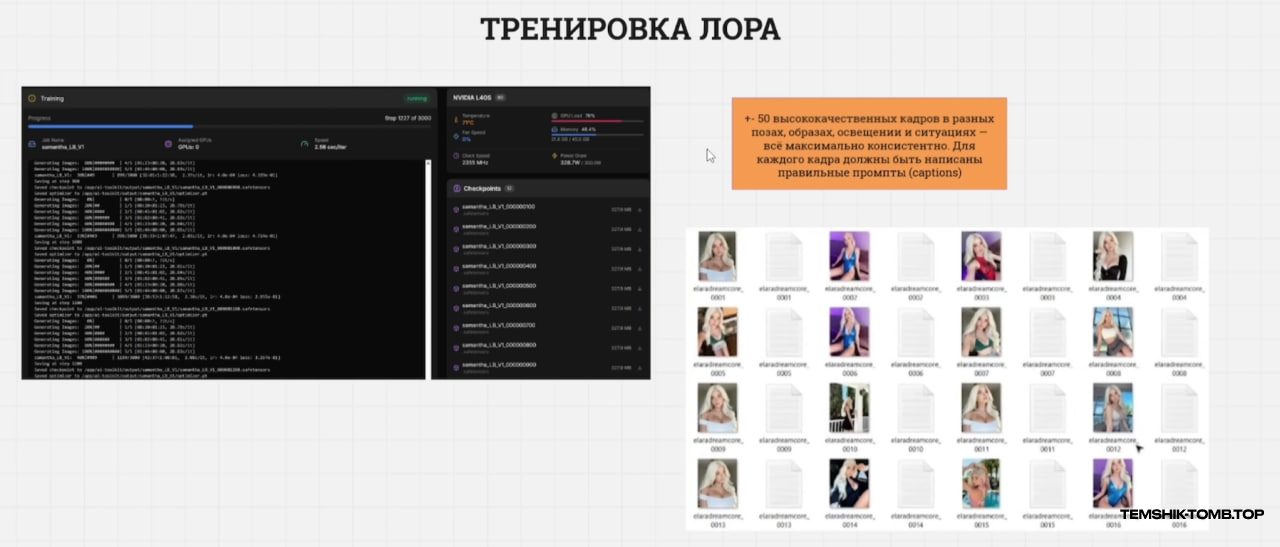Click the orange note about 50 frames
The width and height of the screenshot is (1280, 547).
(869, 144)
